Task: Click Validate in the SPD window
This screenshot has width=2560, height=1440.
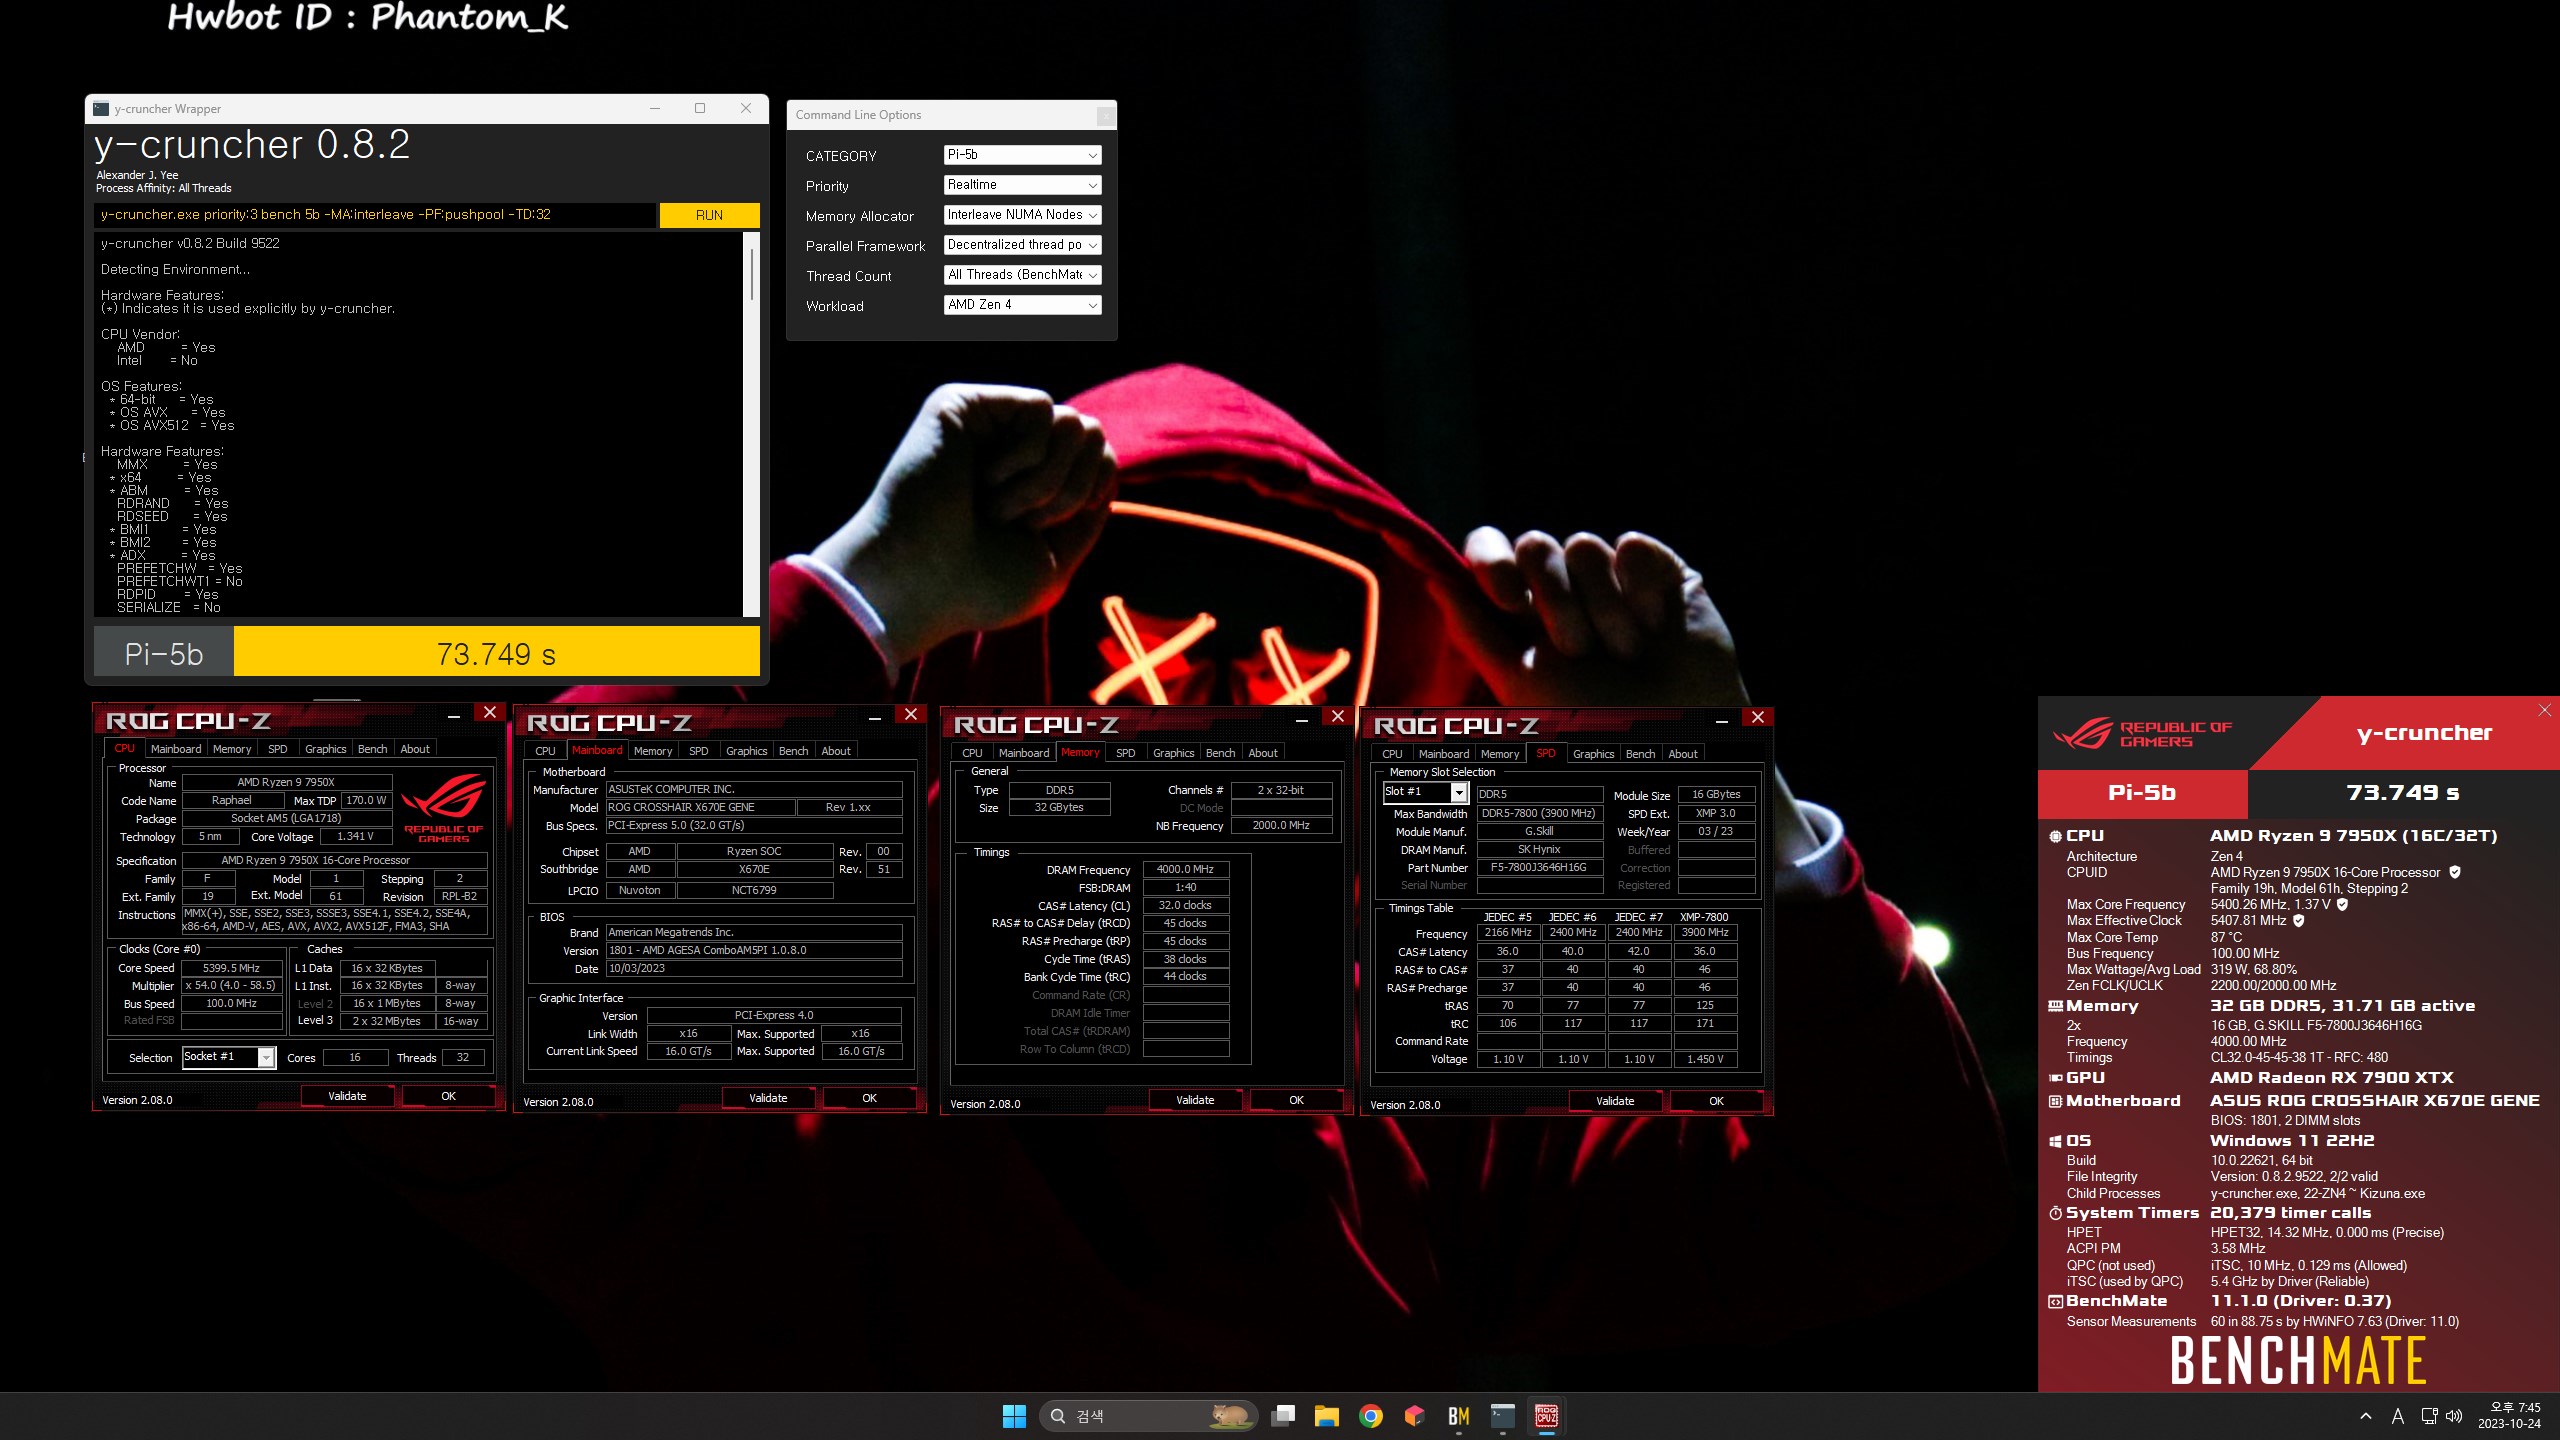Action: pyautogui.click(x=1615, y=1101)
